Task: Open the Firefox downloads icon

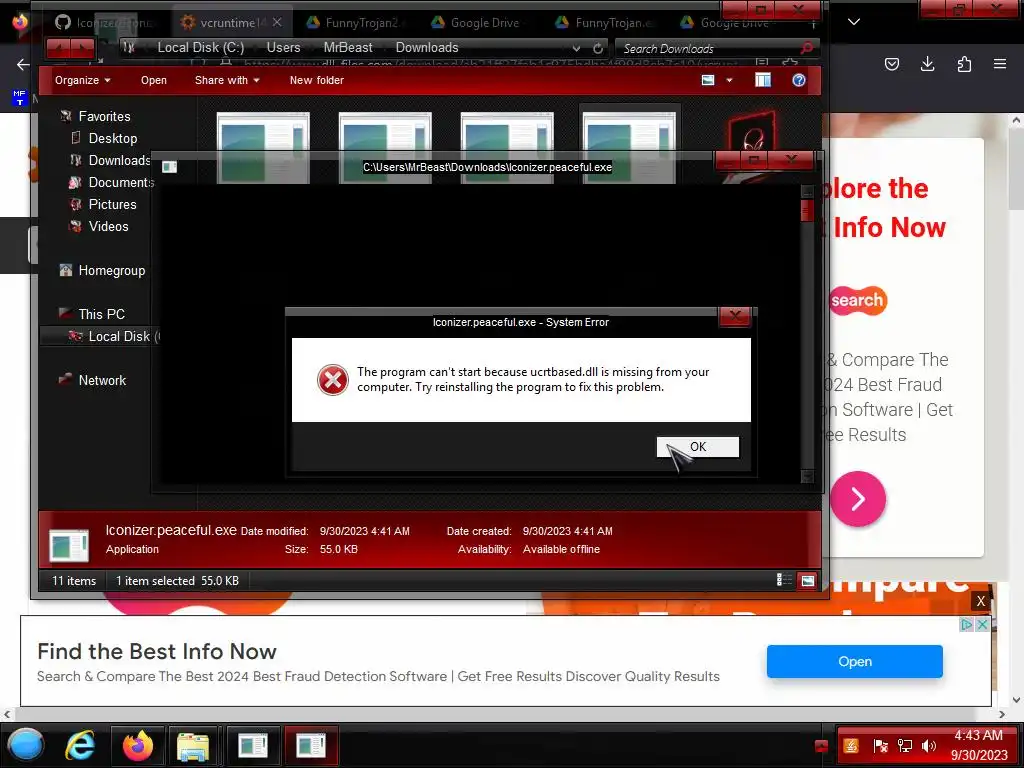Action: 927,64
